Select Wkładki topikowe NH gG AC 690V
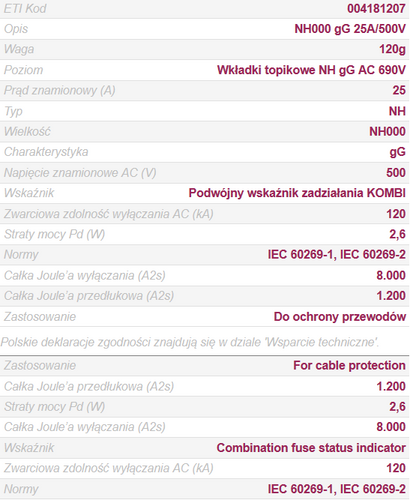 (311, 70)
